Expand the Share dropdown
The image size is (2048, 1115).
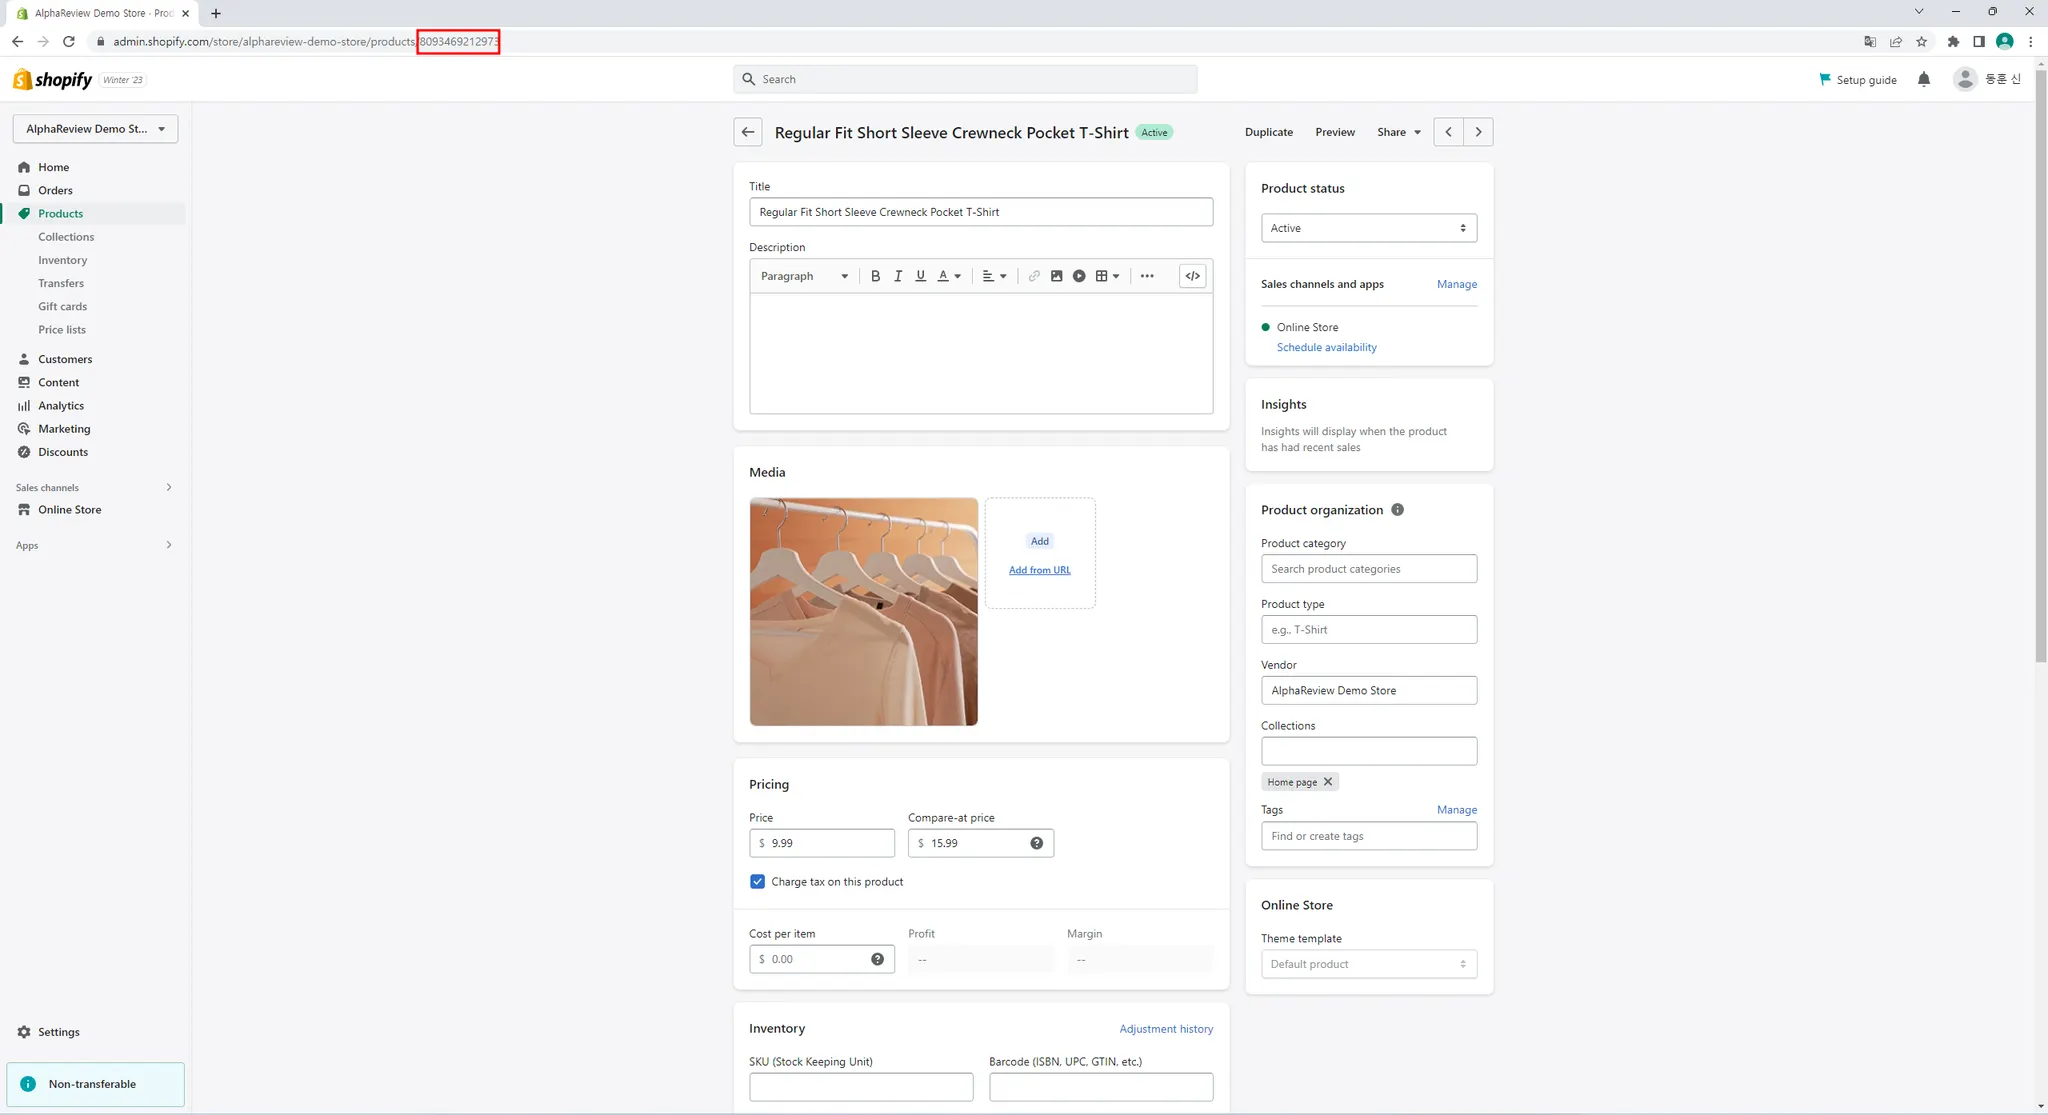(1398, 132)
